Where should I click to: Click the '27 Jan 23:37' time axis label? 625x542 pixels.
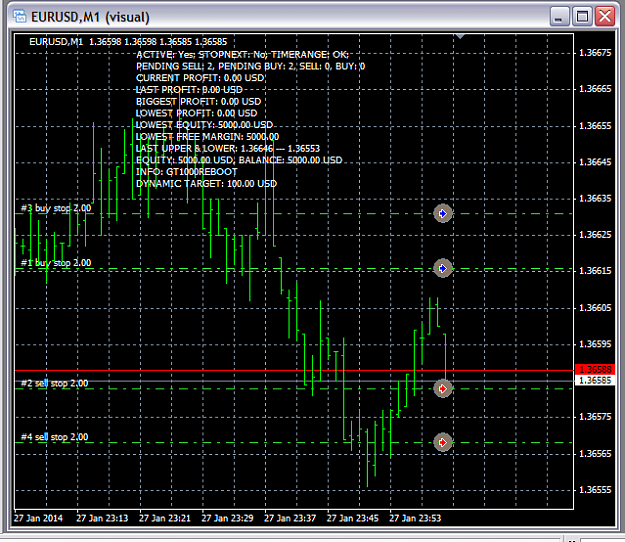click(x=290, y=518)
